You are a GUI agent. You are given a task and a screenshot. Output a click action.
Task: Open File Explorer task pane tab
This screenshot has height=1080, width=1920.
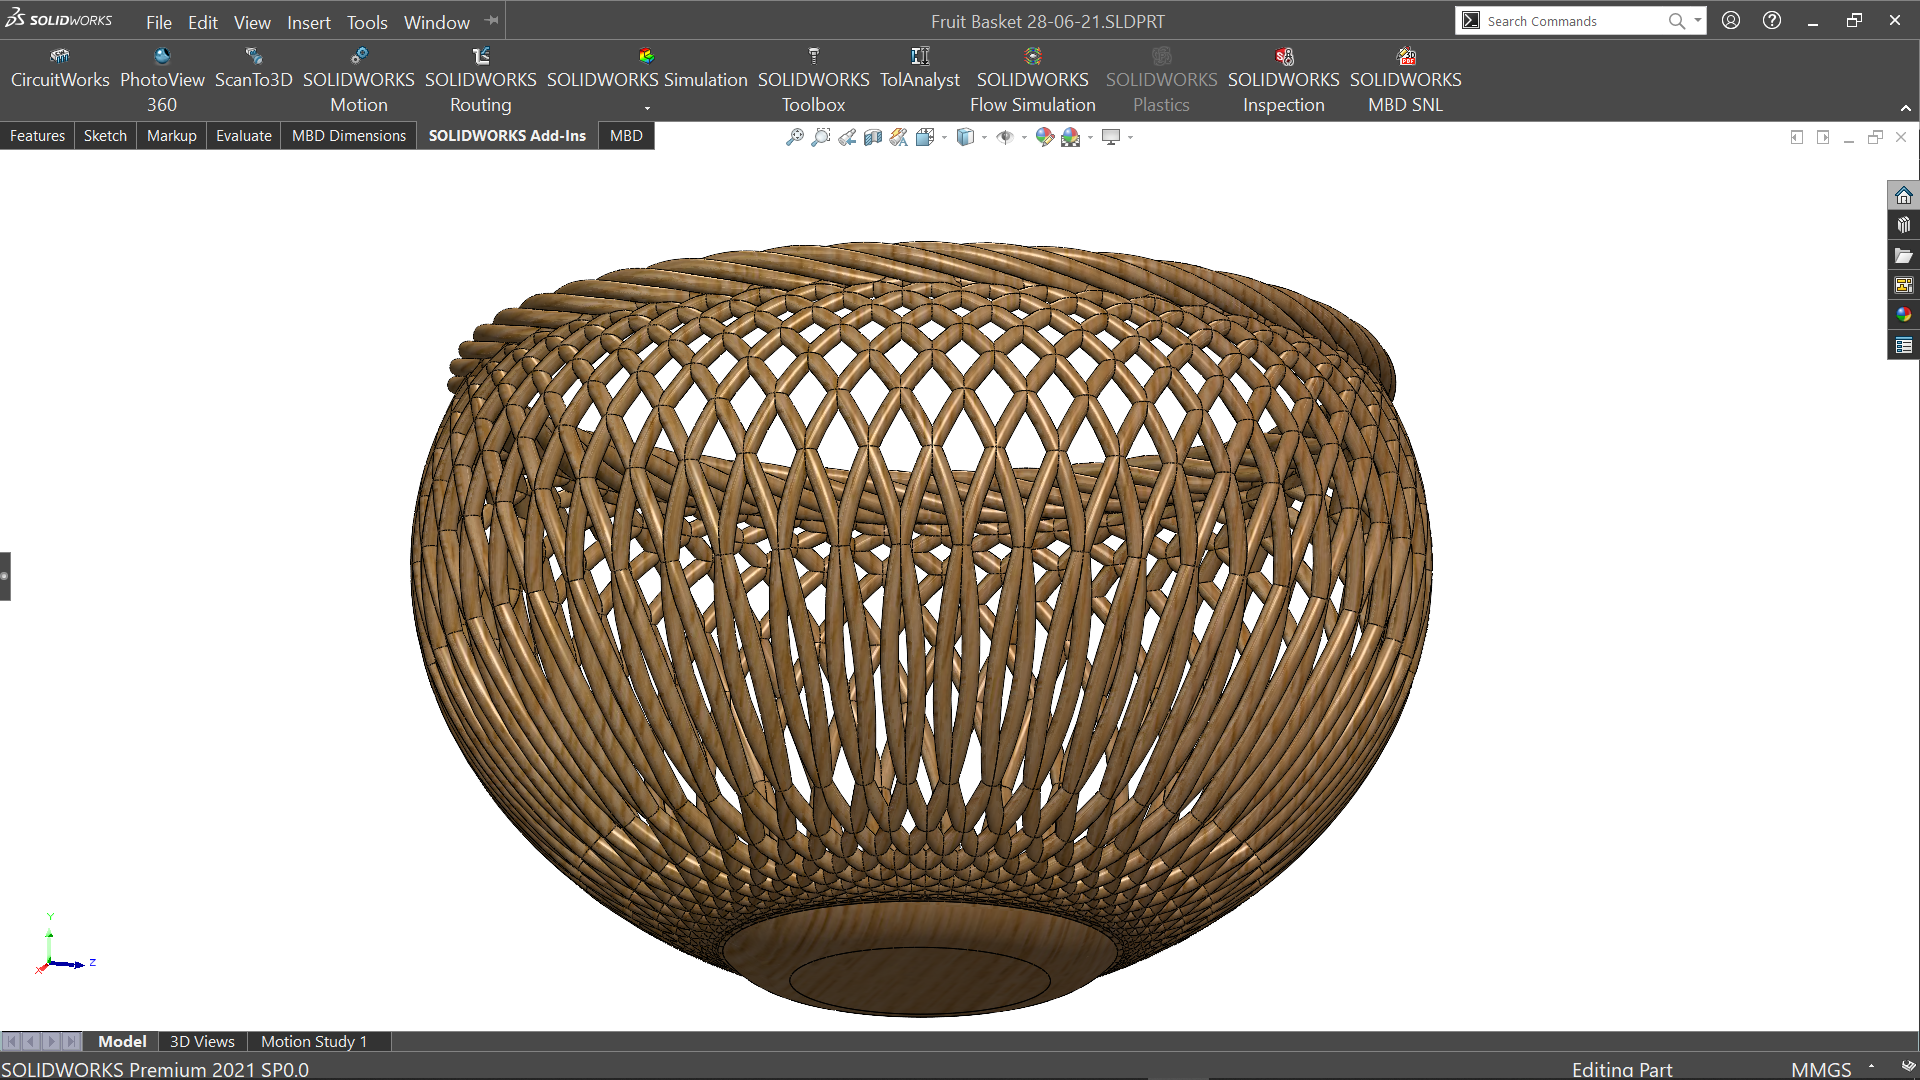(1903, 255)
